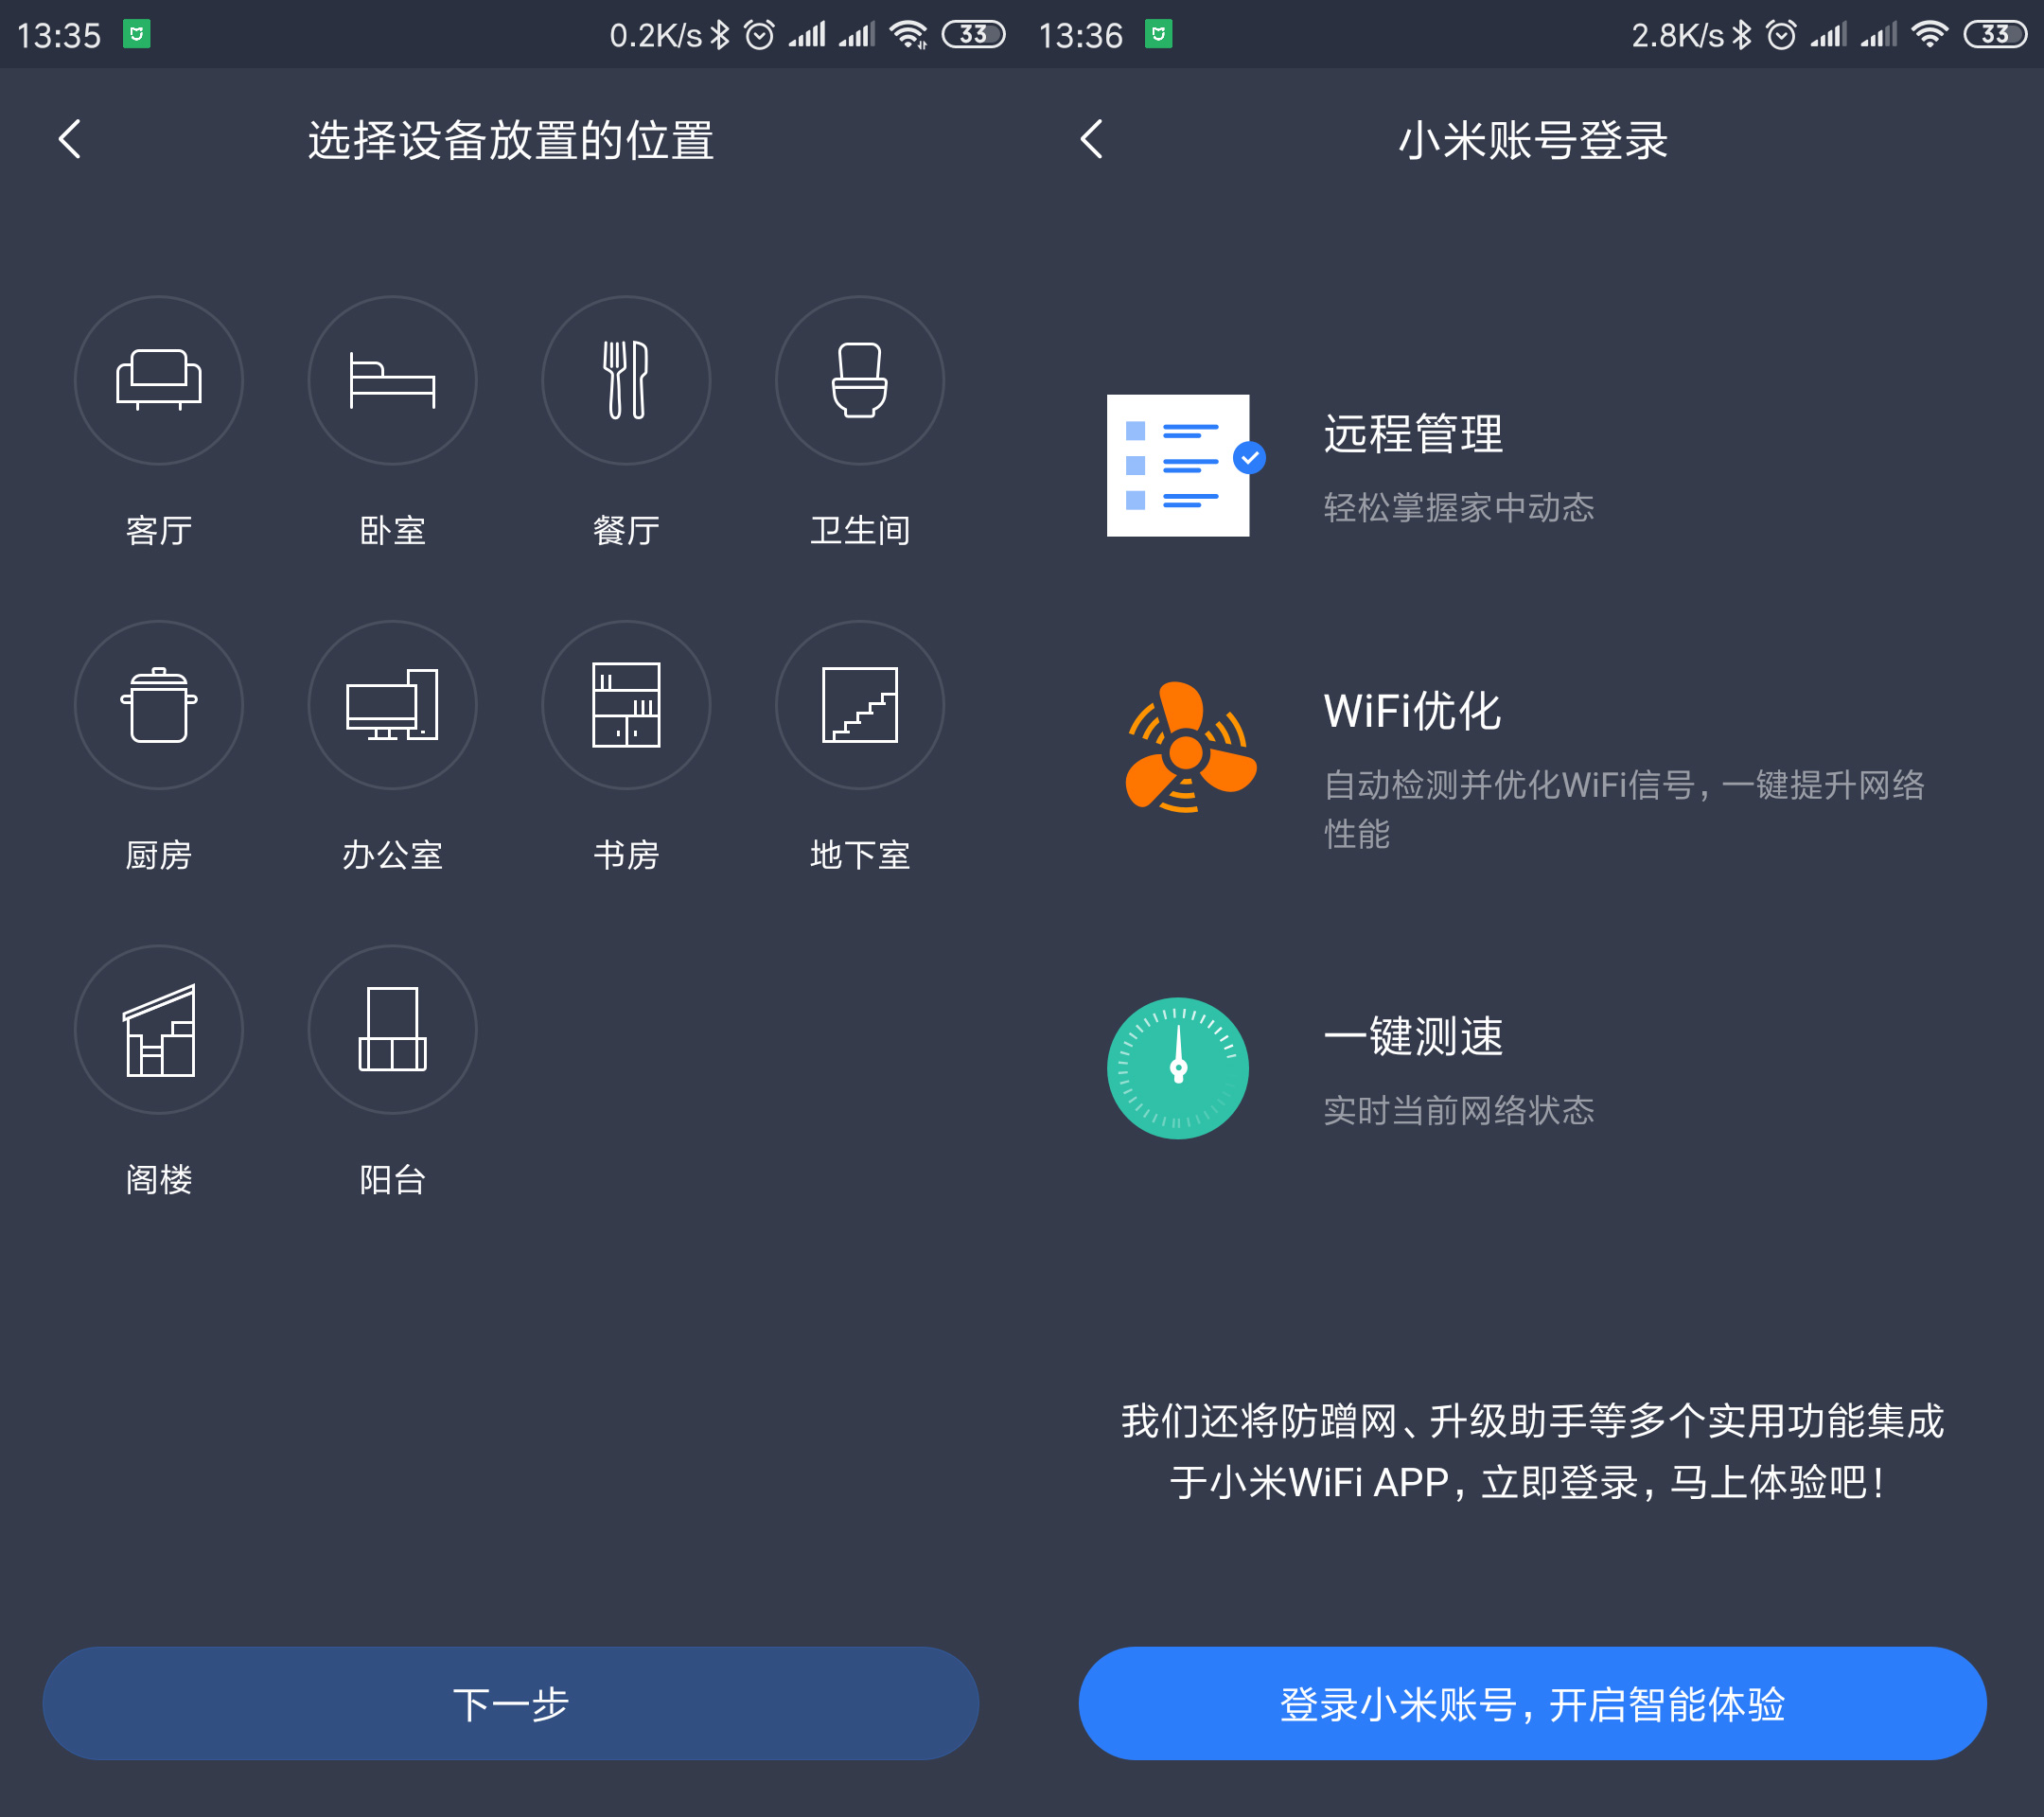Tap the 一键测速 heading text
2044x1817 pixels.
tap(1413, 1036)
